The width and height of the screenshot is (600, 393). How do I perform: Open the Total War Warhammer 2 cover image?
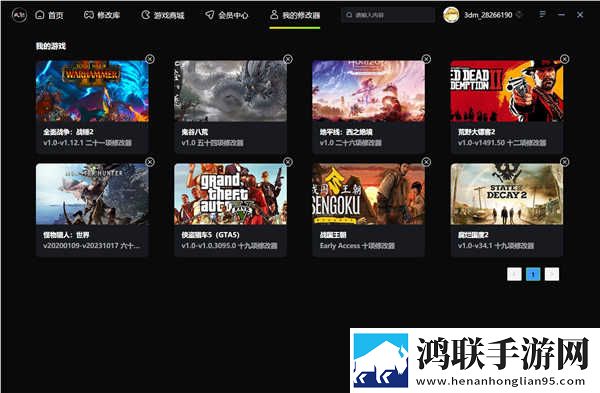pyautogui.click(x=92, y=91)
